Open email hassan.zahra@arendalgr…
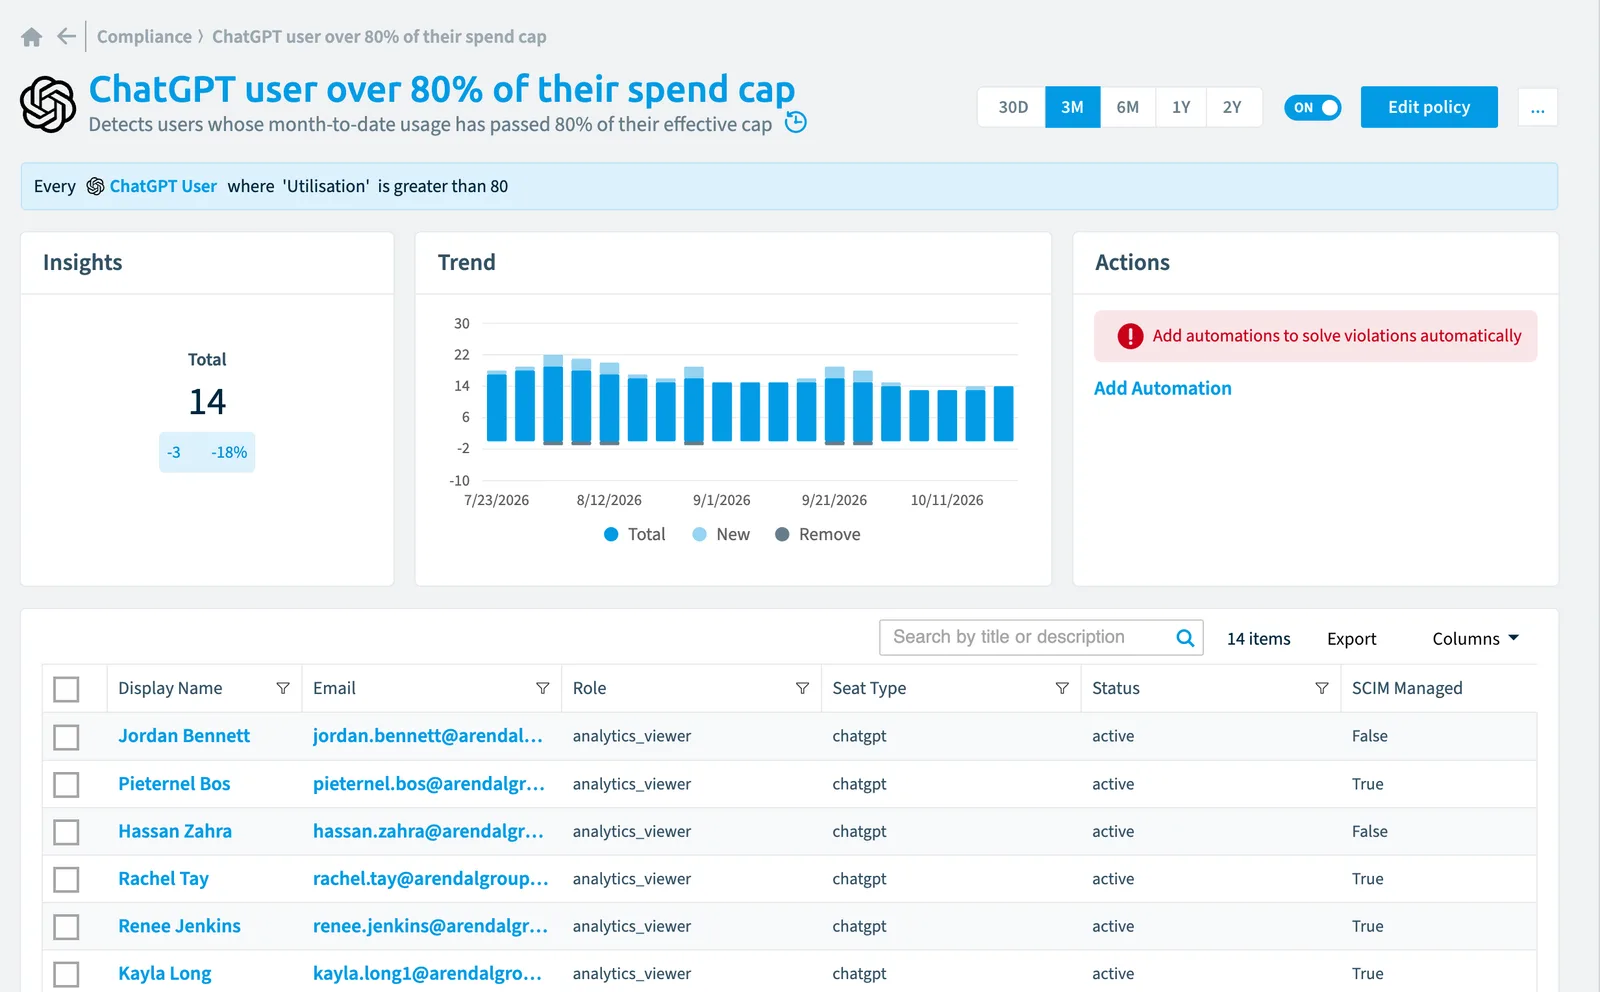 click(428, 831)
